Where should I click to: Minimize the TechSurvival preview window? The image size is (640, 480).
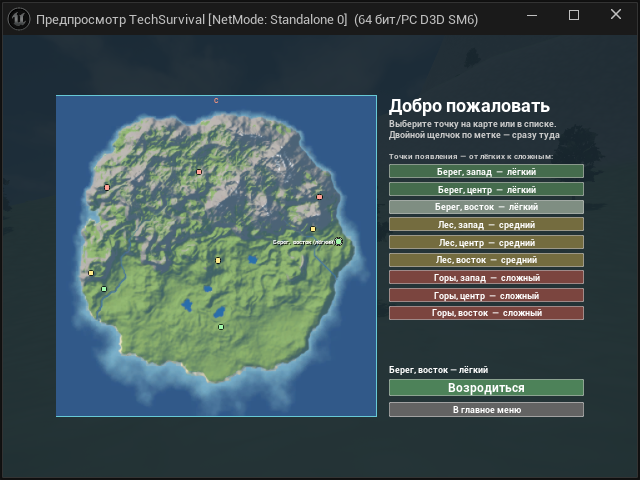click(x=532, y=16)
